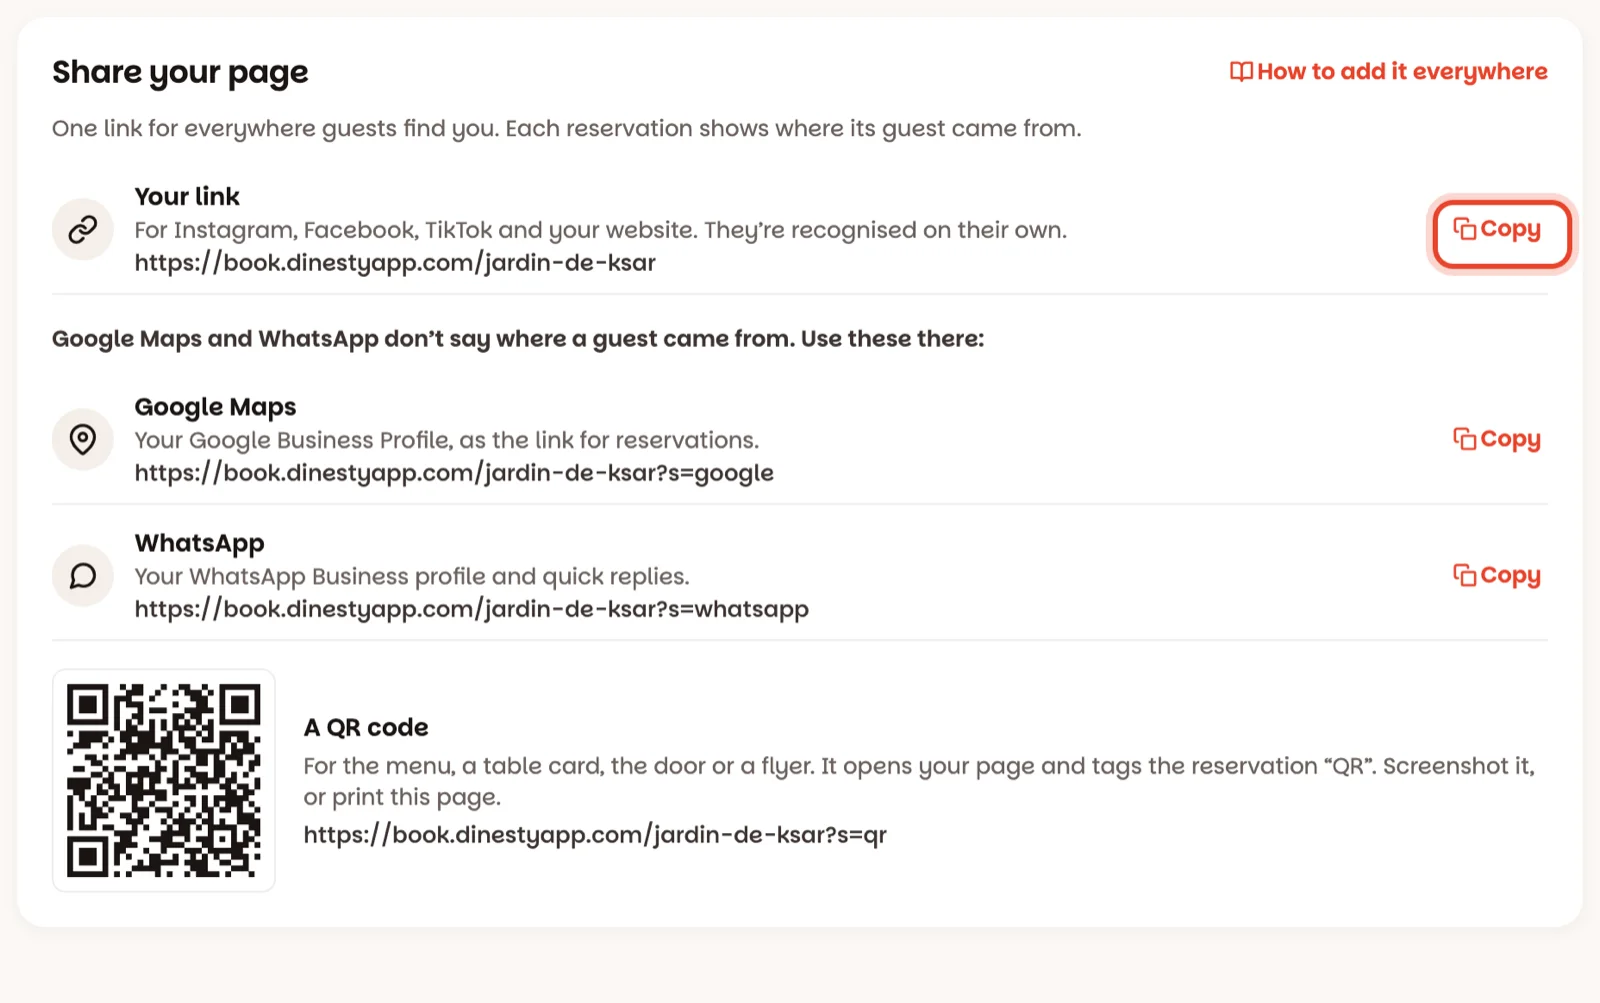Copy the WhatsApp link
Image resolution: width=1600 pixels, height=1003 pixels.
click(1497, 575)
